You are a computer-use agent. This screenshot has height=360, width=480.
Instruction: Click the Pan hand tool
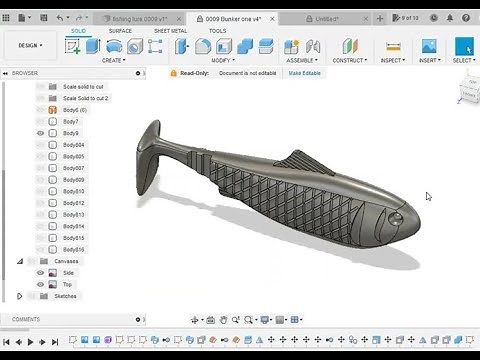point(223,320)
